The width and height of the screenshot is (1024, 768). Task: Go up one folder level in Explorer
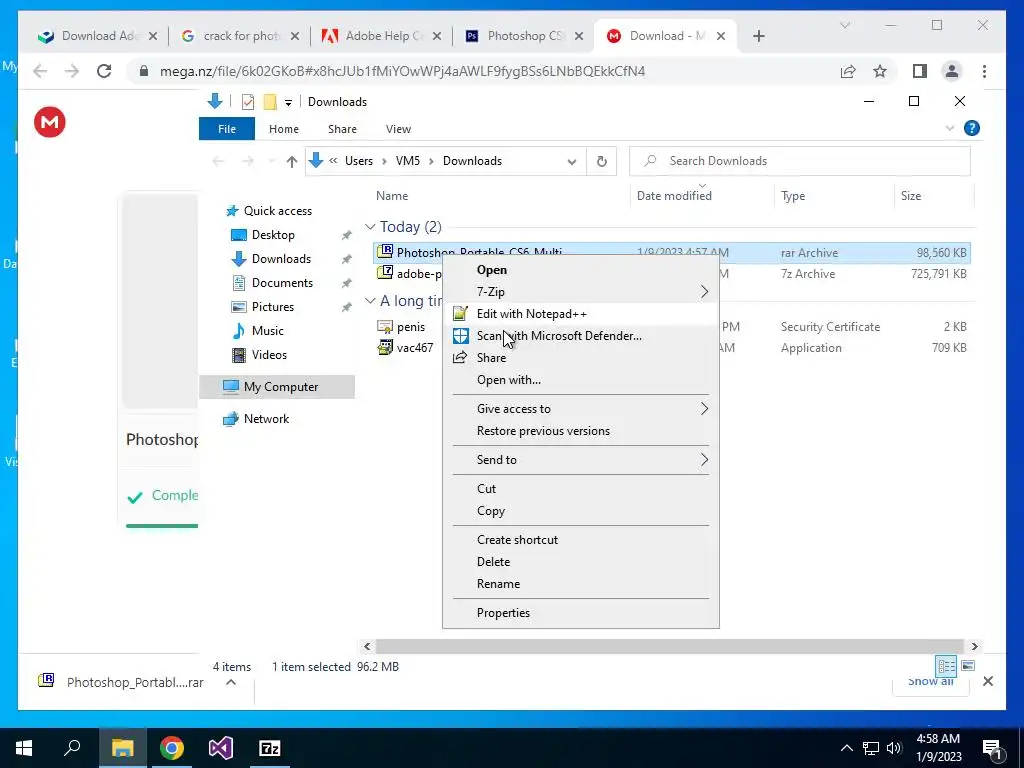(291, 161)
